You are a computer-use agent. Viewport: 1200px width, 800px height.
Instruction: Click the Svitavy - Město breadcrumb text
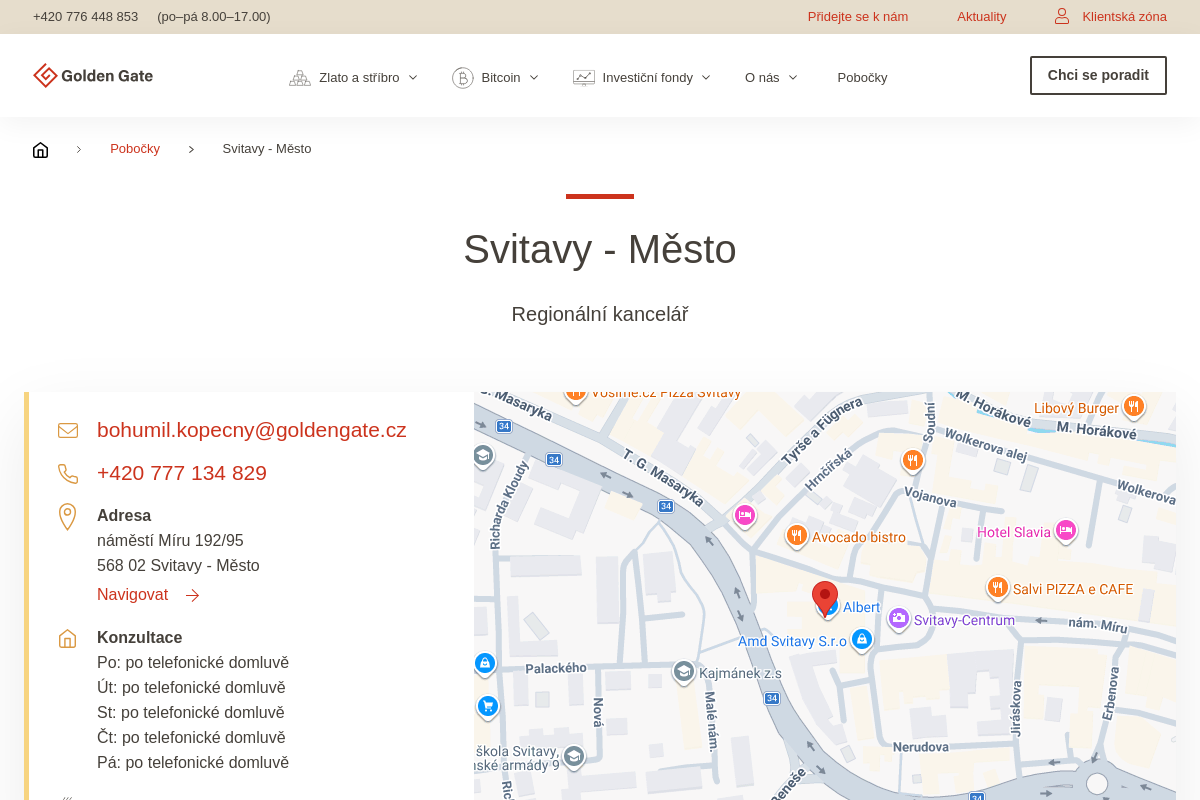[267, 149]
